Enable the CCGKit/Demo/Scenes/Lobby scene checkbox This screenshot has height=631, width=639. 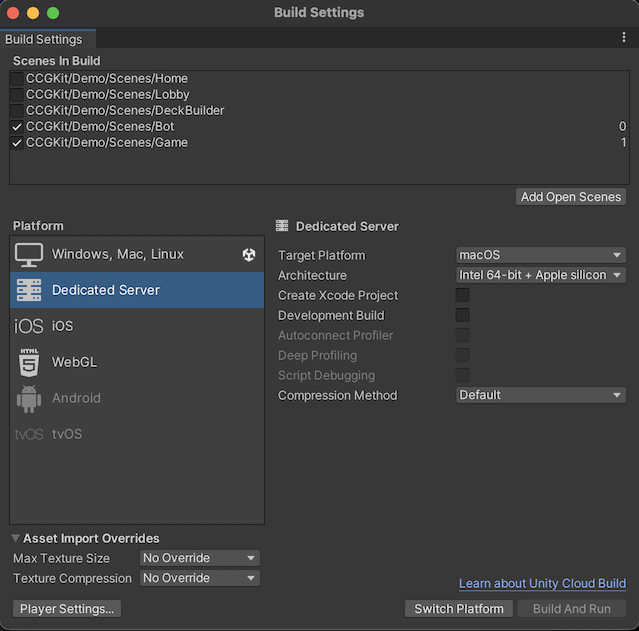17,95
